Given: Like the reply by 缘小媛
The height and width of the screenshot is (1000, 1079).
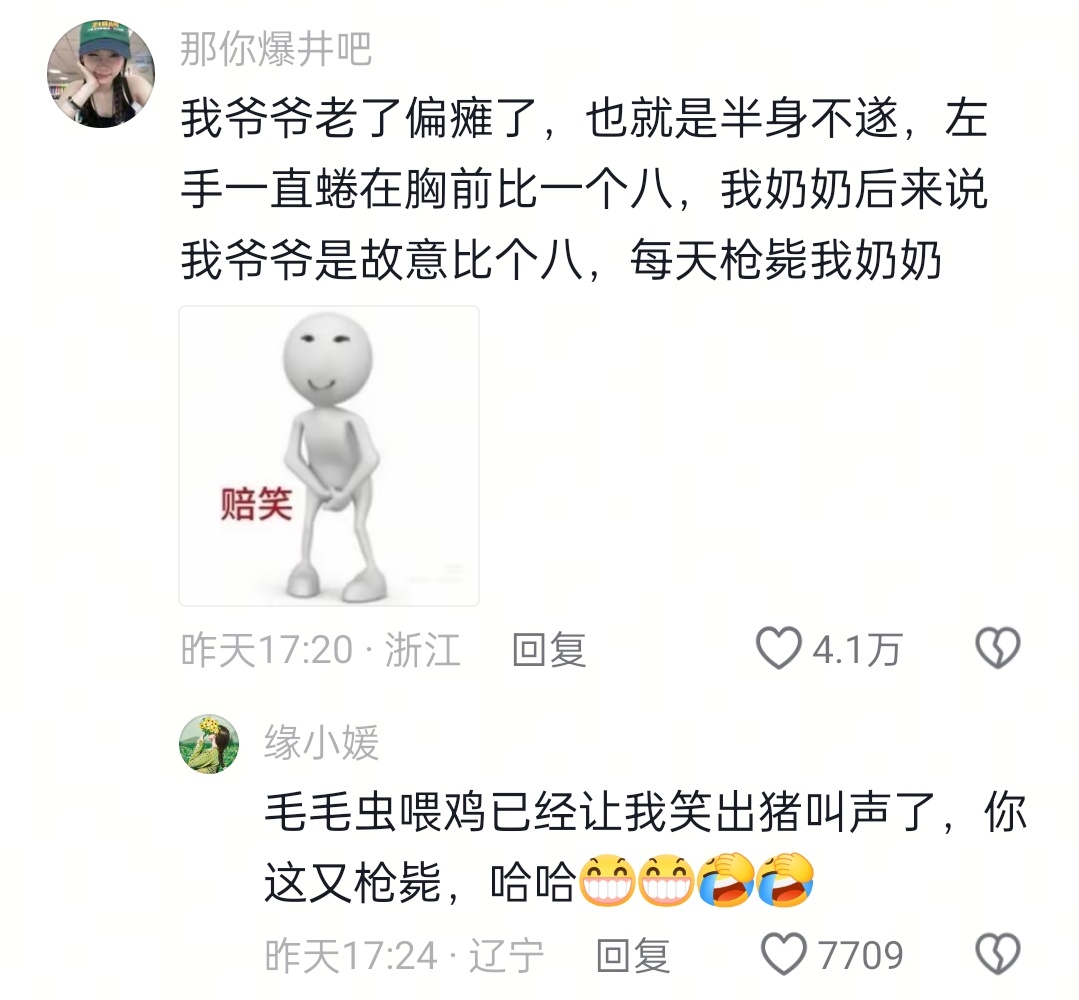Looking at the screenshot, I should tap(783, 954).
